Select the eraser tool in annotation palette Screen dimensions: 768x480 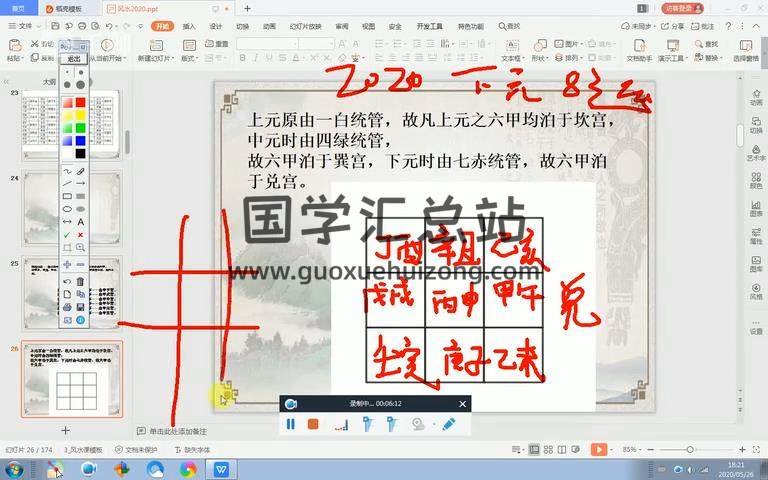(80, 171)
